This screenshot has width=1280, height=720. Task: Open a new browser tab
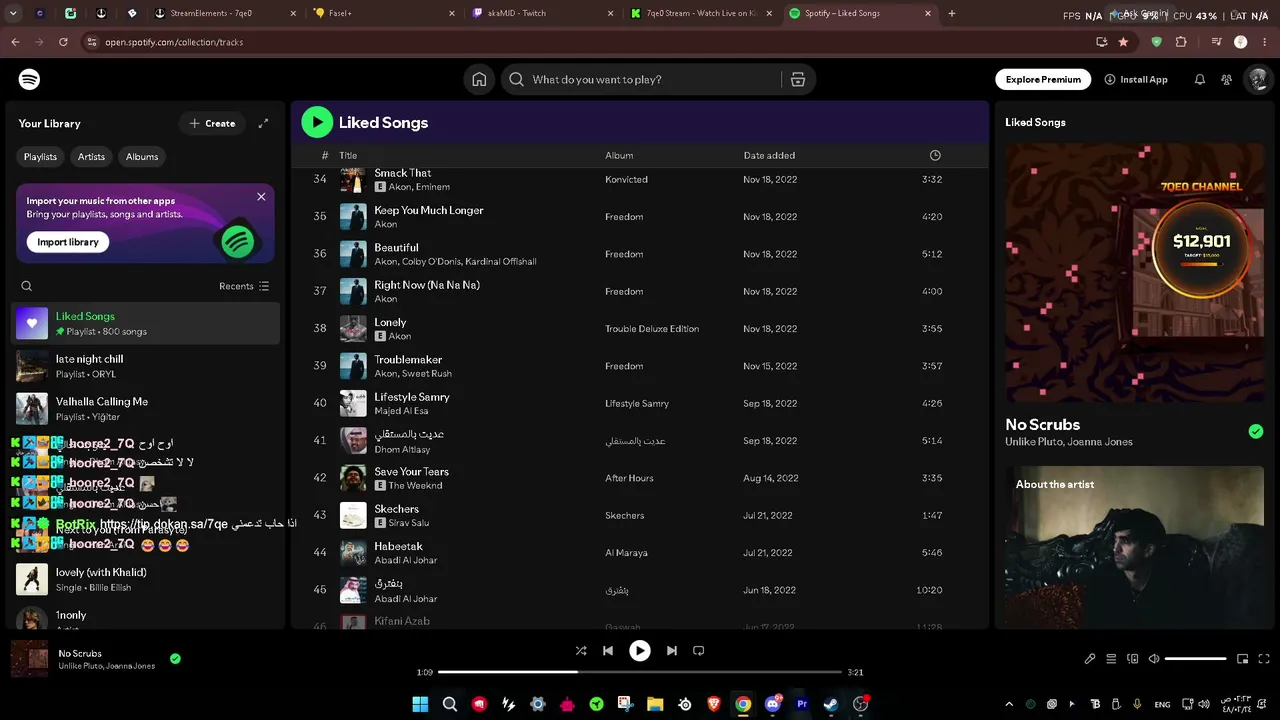click(x=951, y=13)
